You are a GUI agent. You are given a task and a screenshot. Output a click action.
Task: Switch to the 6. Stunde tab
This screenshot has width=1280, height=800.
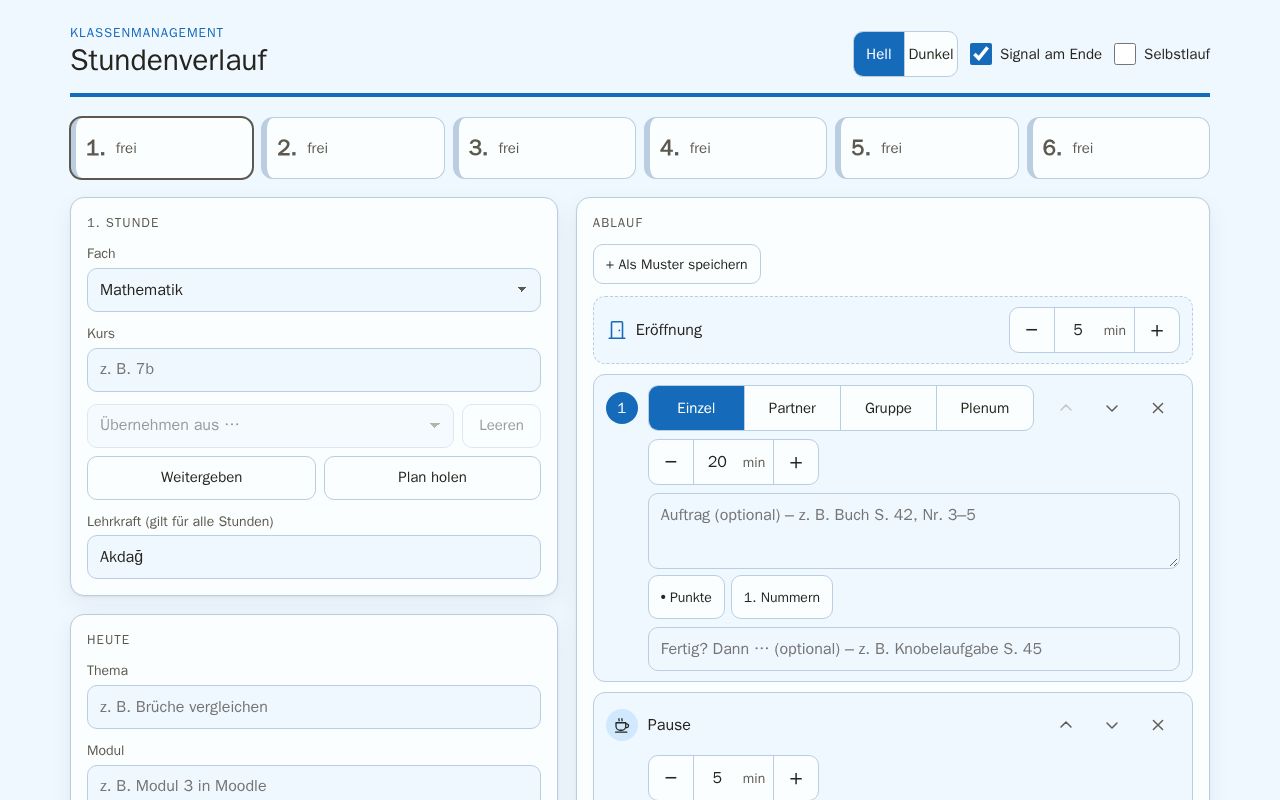pyautogui.click(x=1118, y=148)
